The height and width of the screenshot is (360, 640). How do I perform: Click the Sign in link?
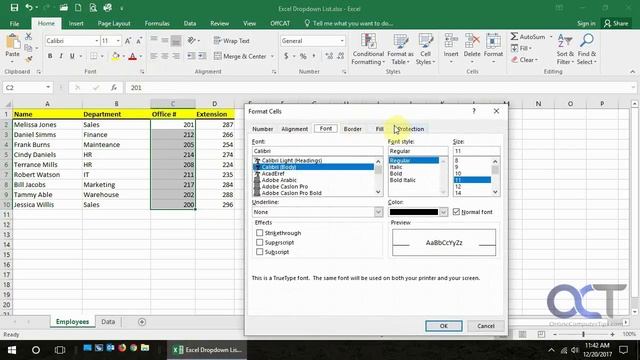click(x=586, y=23)
